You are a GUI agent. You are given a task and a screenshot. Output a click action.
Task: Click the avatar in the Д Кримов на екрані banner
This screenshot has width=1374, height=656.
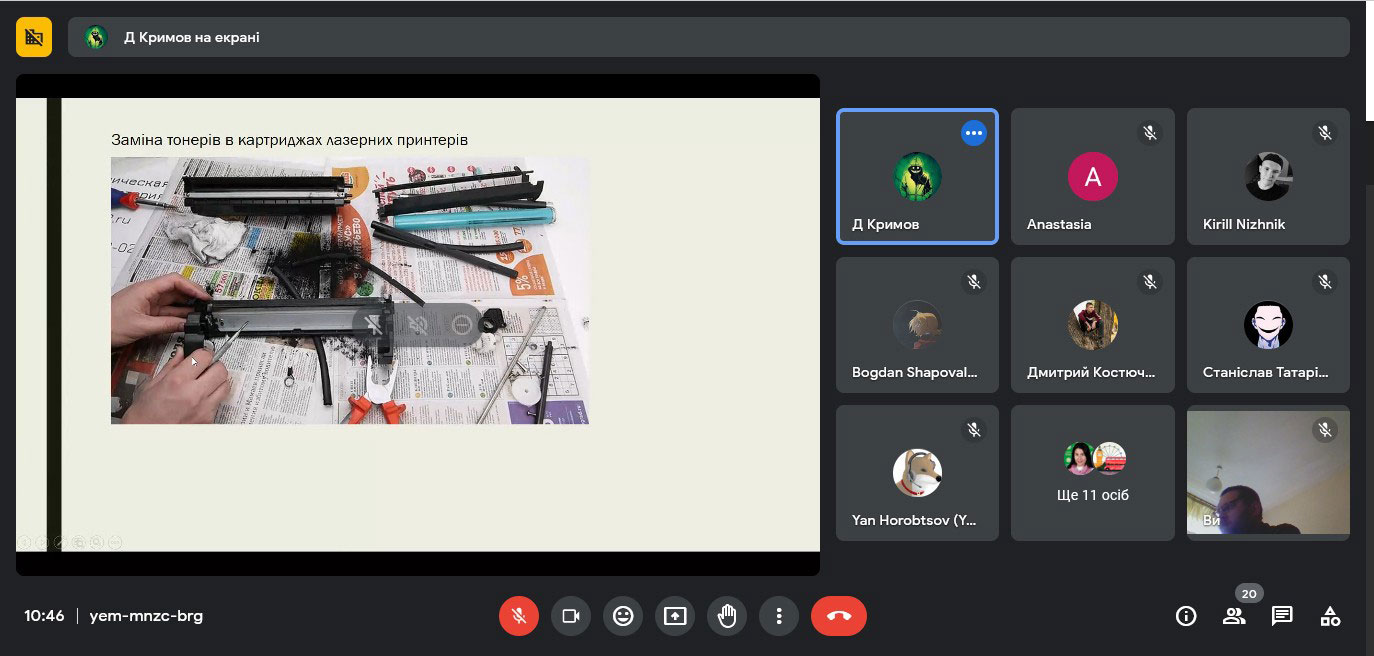coord(96,38)
